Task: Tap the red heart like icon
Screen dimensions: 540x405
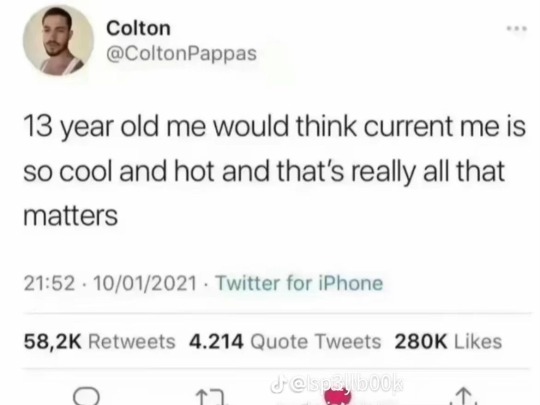Action: tap(338, 396)
